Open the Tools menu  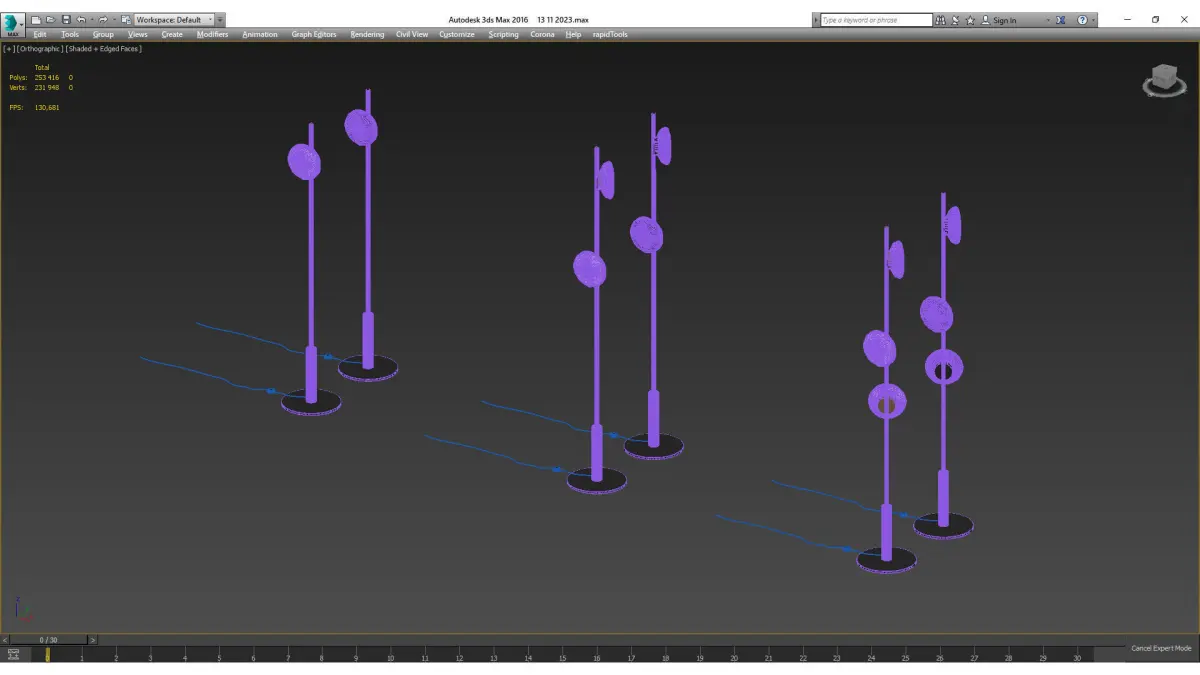(70, 34)
